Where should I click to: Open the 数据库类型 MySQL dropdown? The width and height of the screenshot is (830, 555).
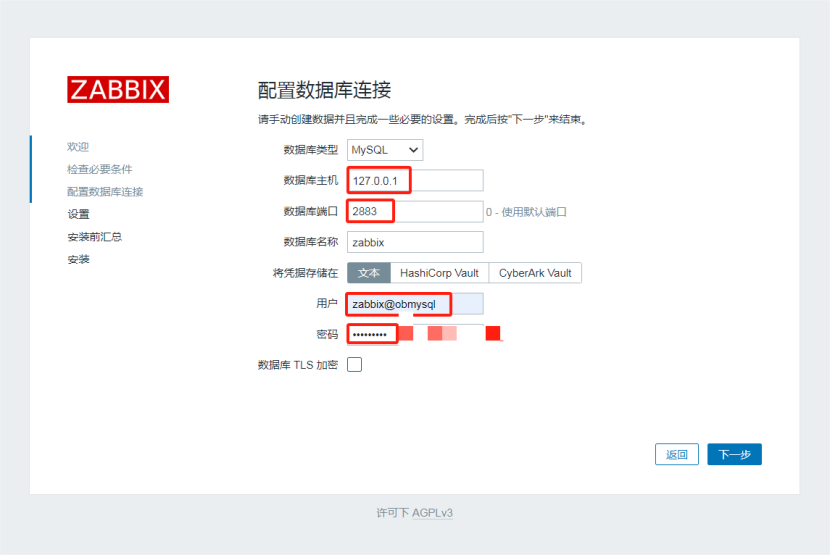click(385, 150)
